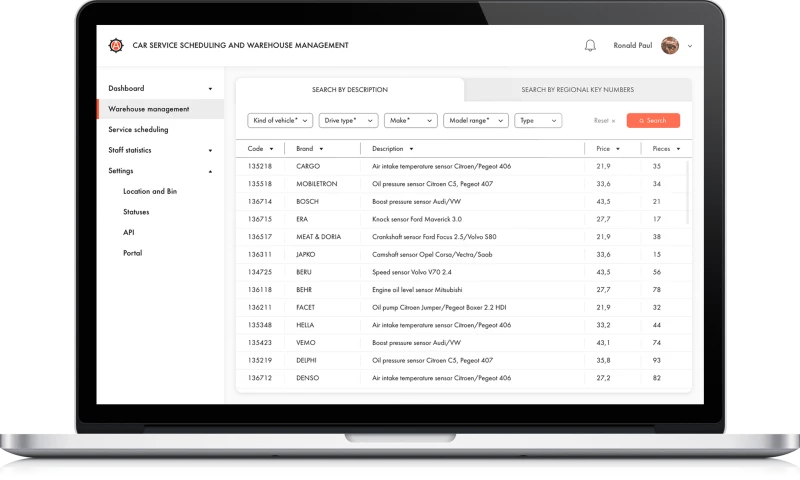Image resolution: width=800 pixels, height=480 pixels.
Task: Open Drive type dropdown
Action: point(348,120)
